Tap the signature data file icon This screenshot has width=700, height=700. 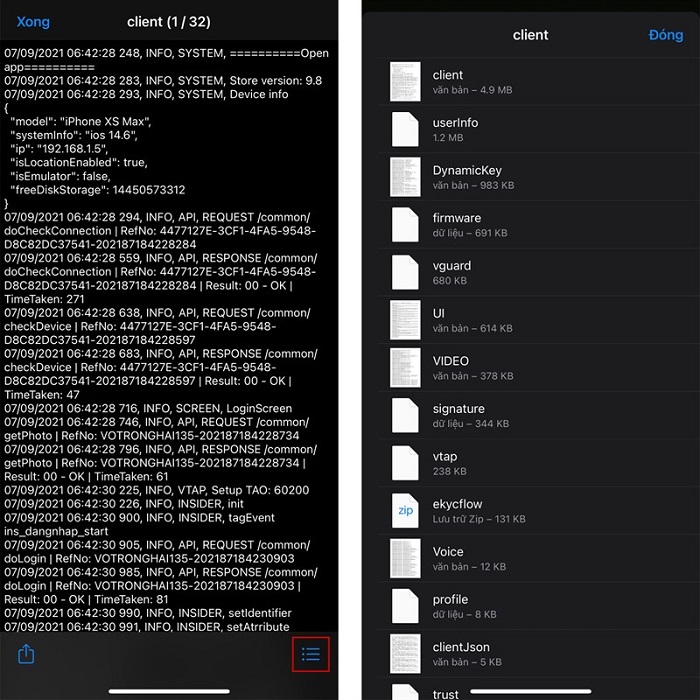coord(405,416)
